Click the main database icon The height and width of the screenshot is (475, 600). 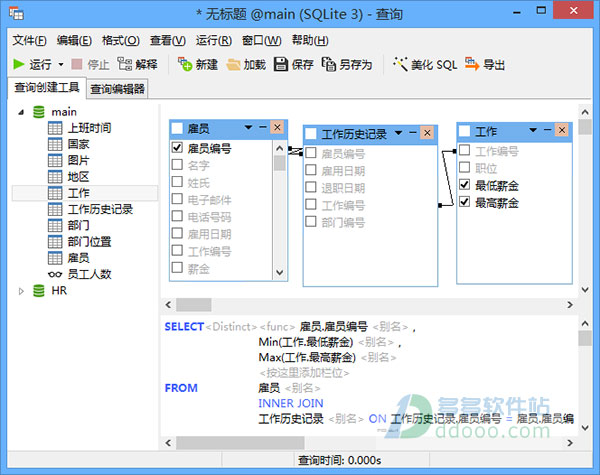click(39, 112)
